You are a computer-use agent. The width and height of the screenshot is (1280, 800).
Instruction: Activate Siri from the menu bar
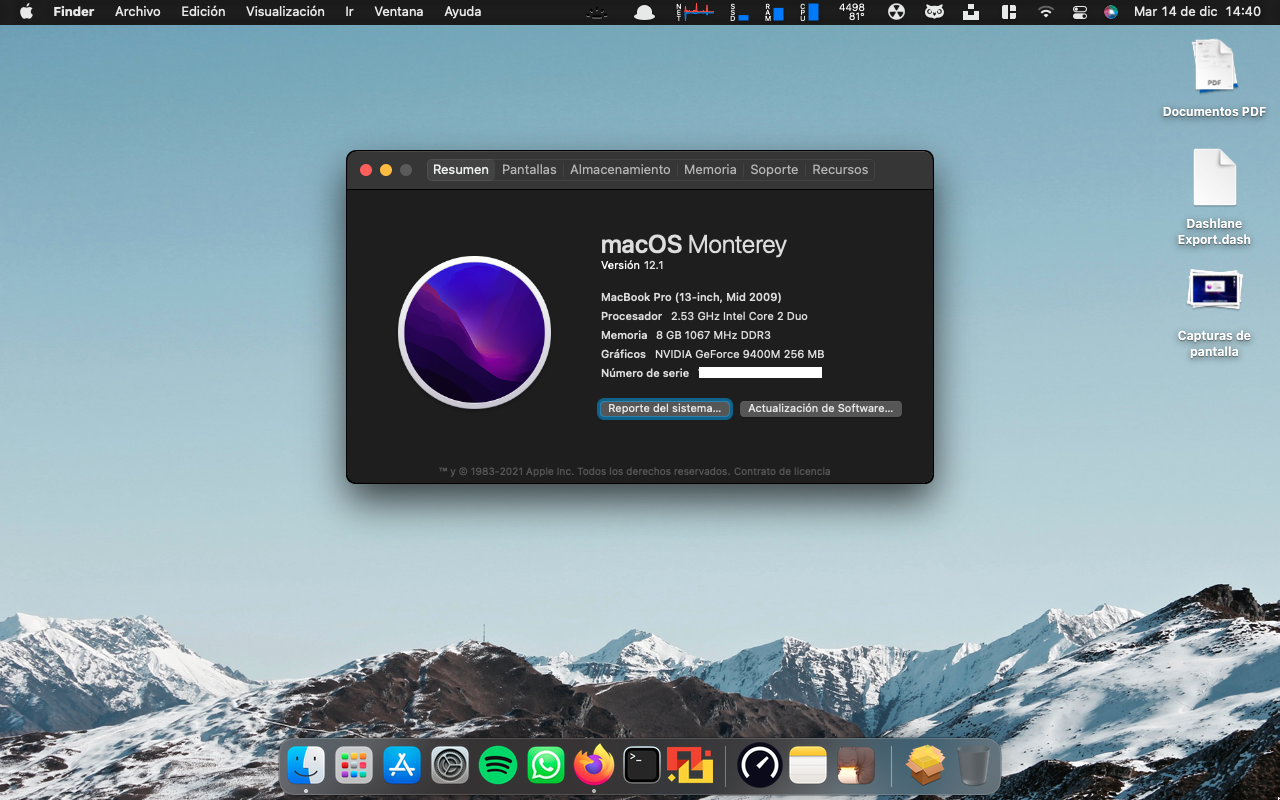point(1111,12)
